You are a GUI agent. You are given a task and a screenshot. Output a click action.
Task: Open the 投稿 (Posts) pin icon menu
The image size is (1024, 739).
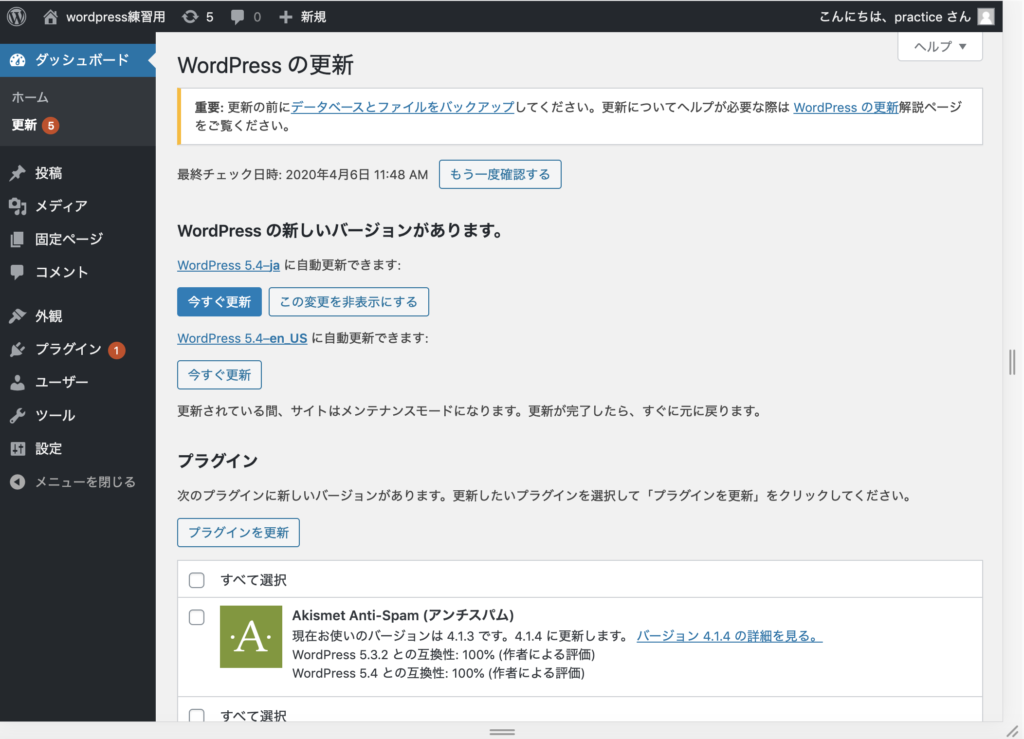click(17, 173)
